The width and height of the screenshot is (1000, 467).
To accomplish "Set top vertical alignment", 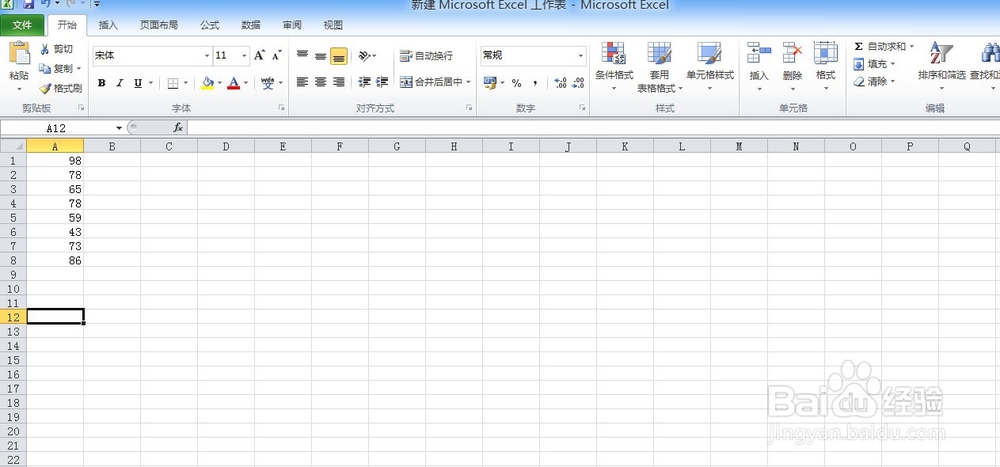I will [302, 56].
